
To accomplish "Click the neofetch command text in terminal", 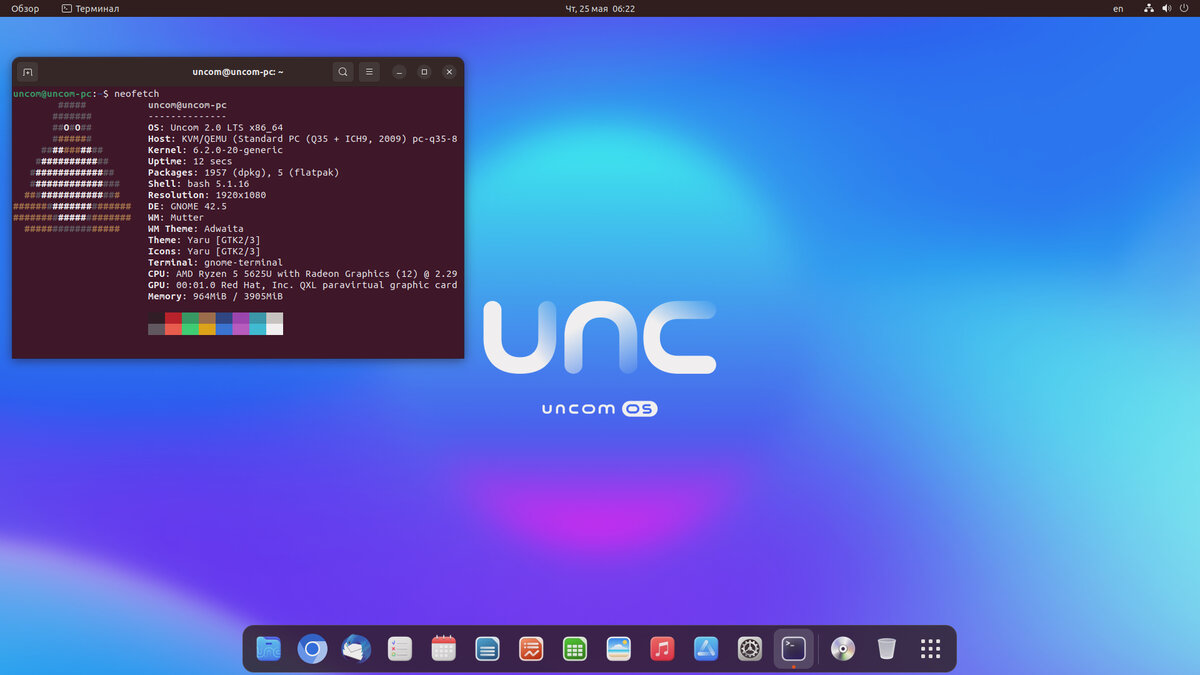I will click(x=137, y=94).
